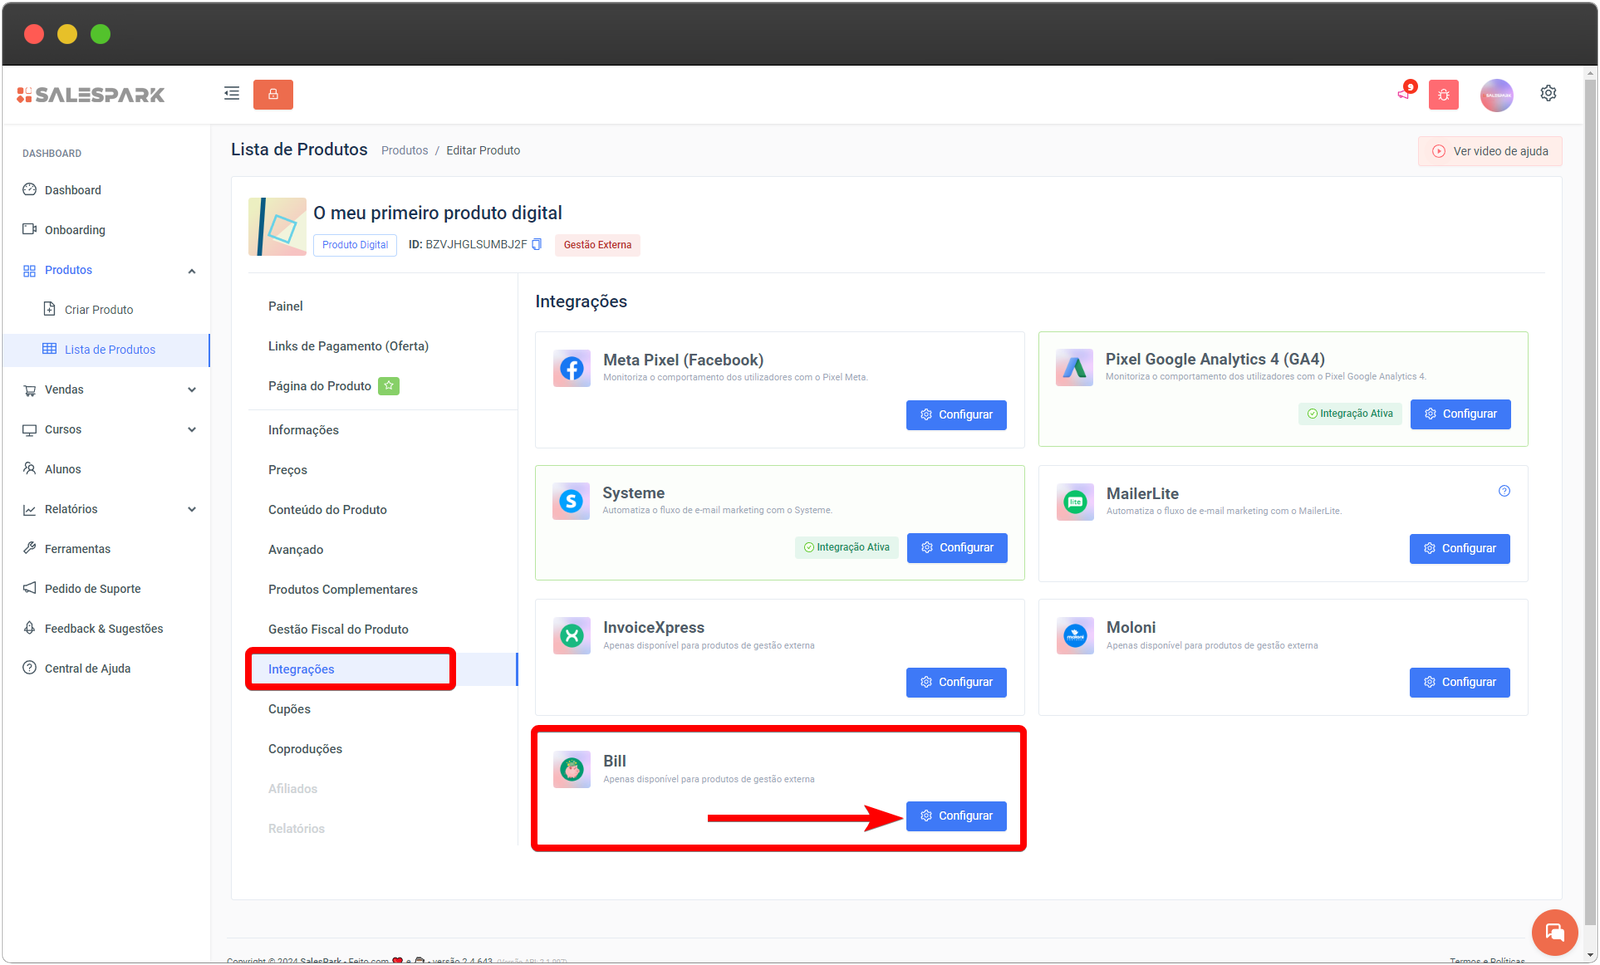Open the Cupões product tab

coord(289,709)
